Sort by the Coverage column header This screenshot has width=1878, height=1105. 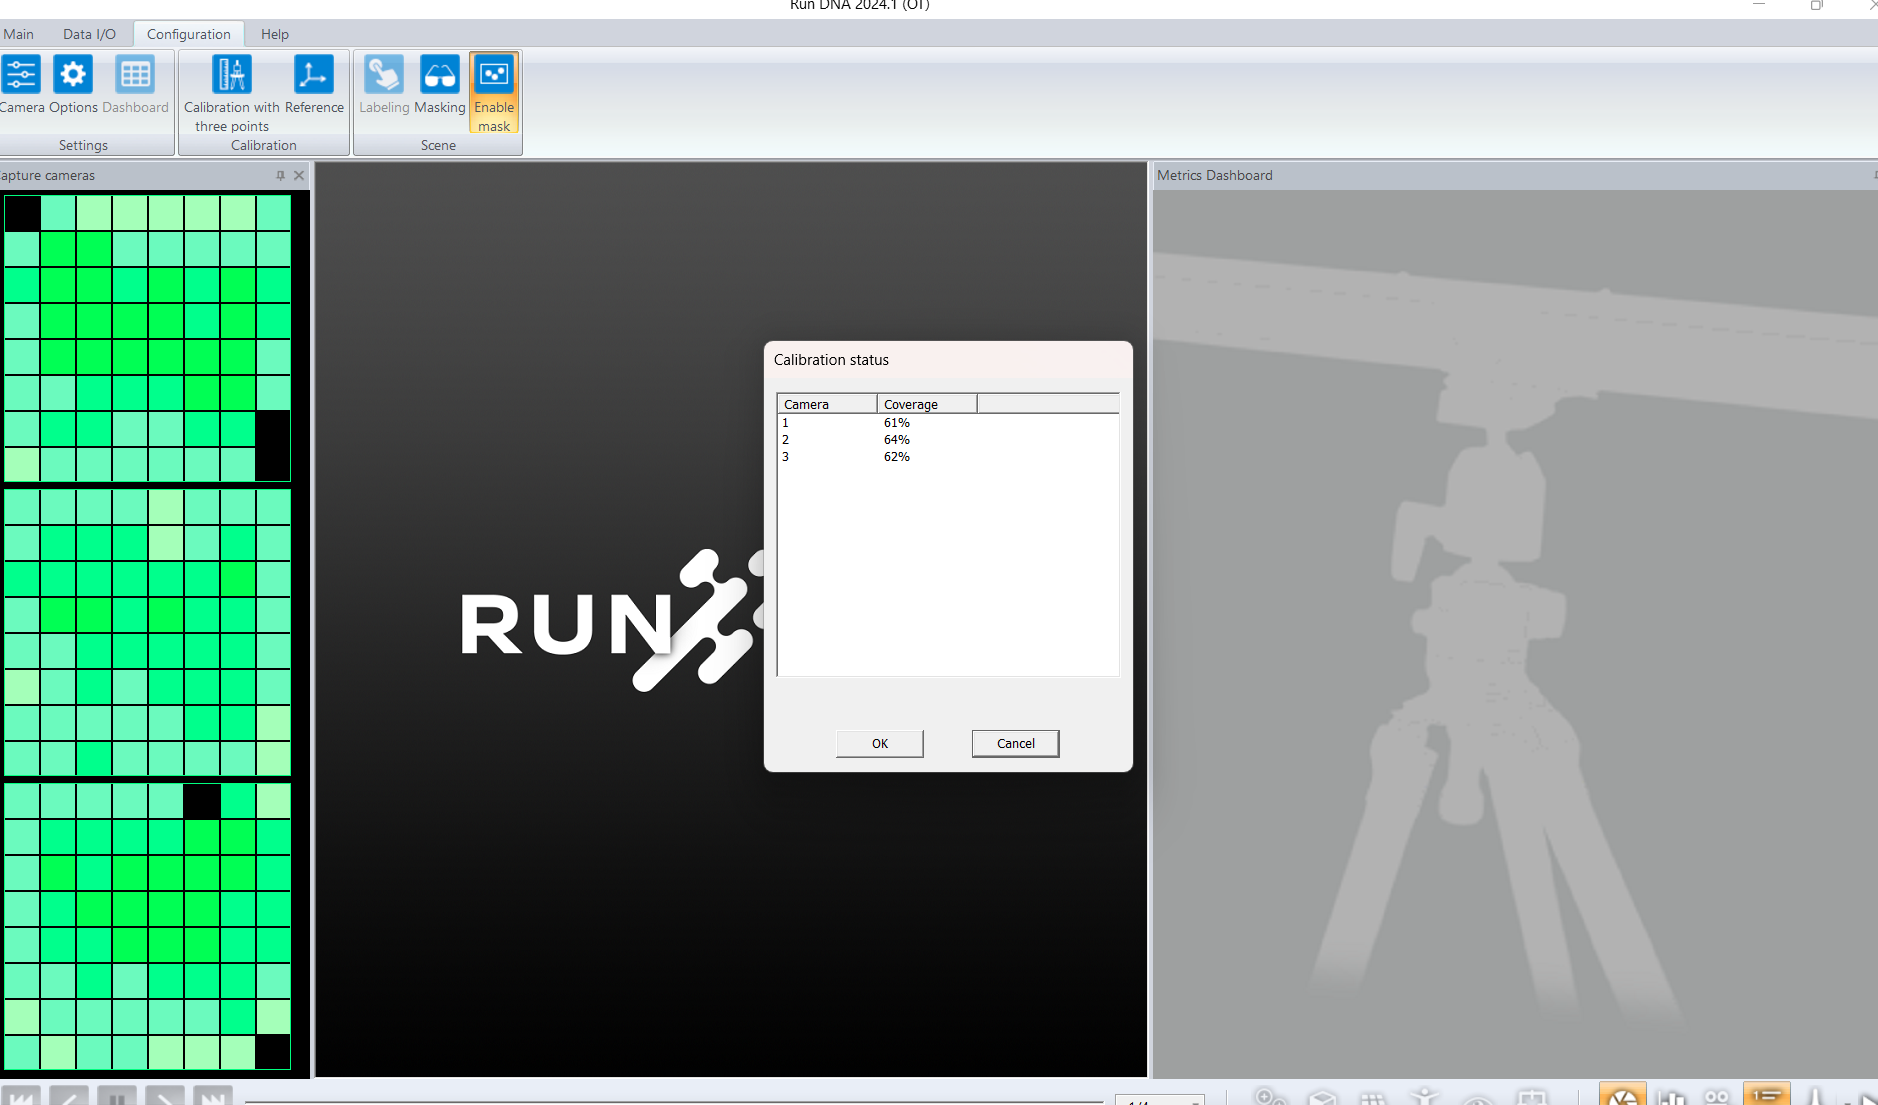926,405
